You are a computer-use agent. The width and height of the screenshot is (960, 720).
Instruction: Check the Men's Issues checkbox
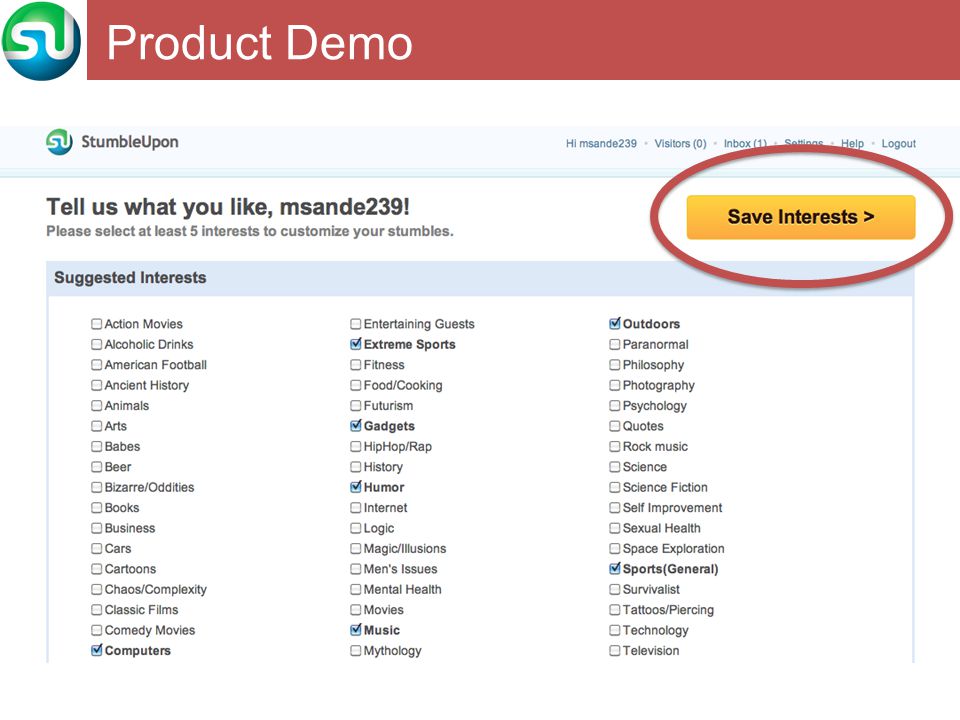click(x=356, y=569)
